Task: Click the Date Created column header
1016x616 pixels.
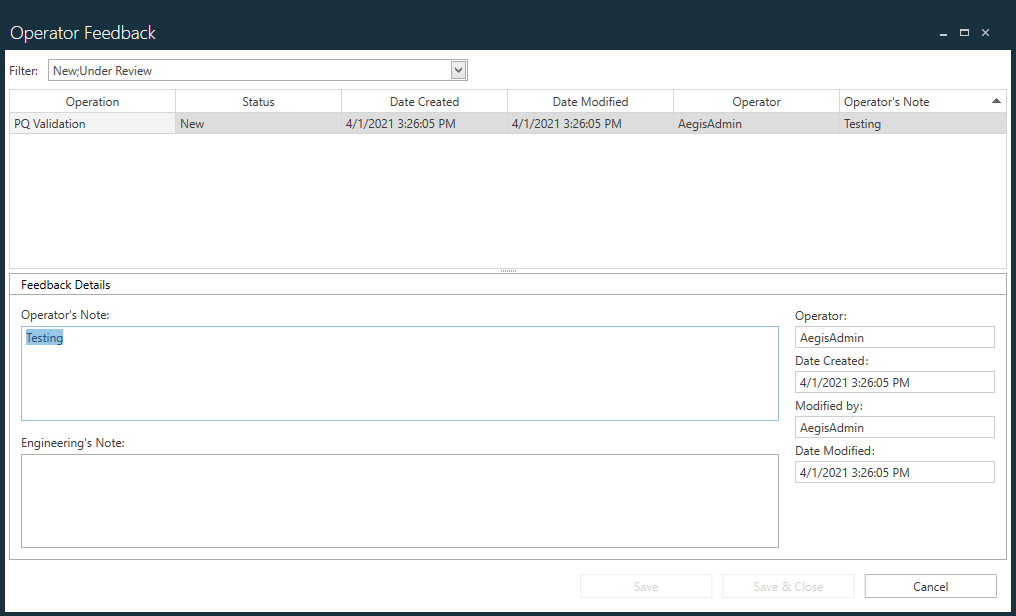Action: (x=424, y=102)
